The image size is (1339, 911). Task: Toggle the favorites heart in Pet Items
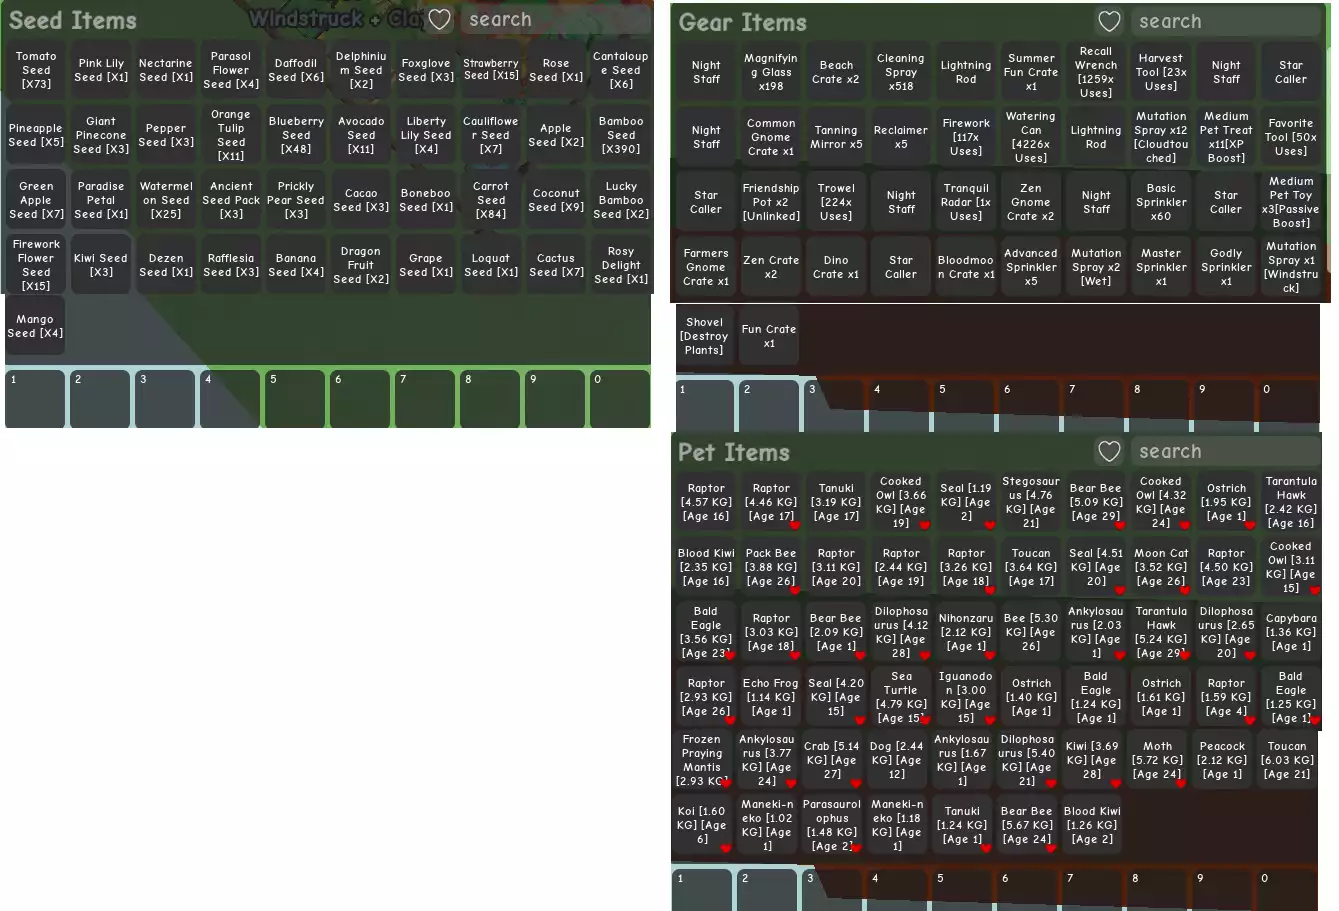pyautogui.click(x=1109, y=452)
